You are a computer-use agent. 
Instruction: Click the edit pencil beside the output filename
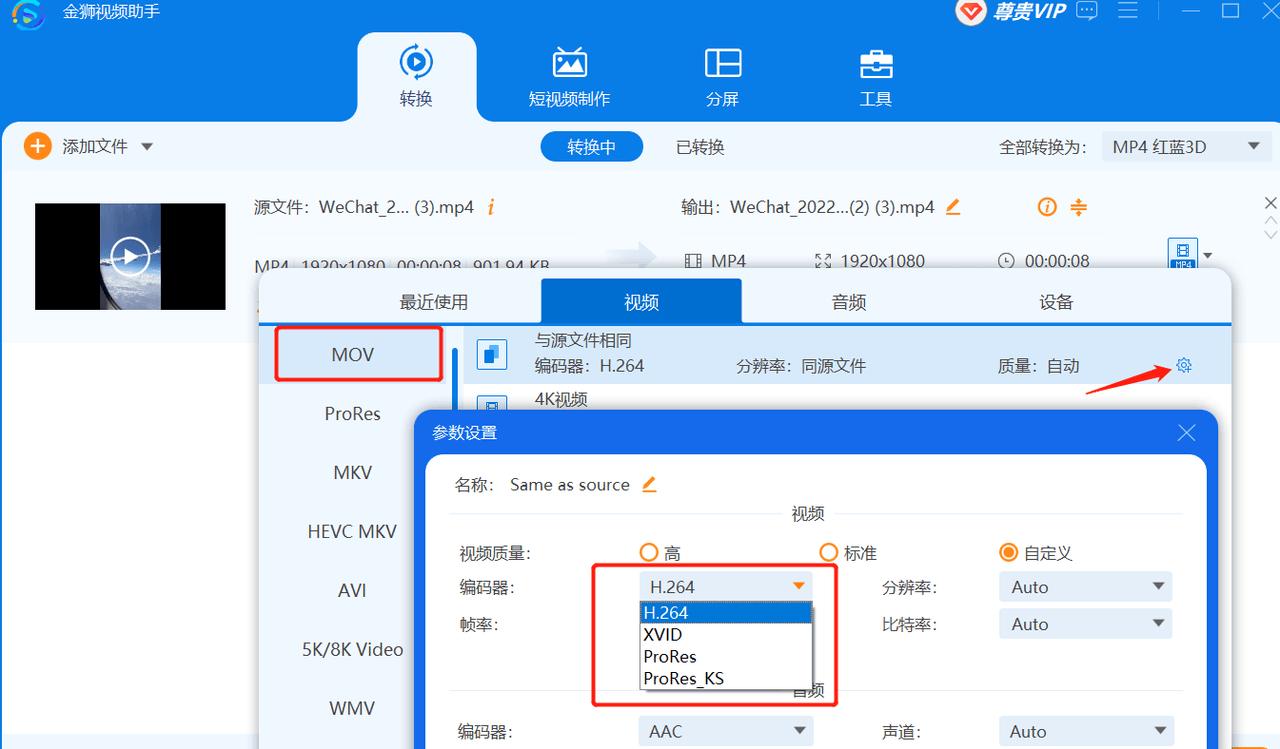[x=952, y=207]
